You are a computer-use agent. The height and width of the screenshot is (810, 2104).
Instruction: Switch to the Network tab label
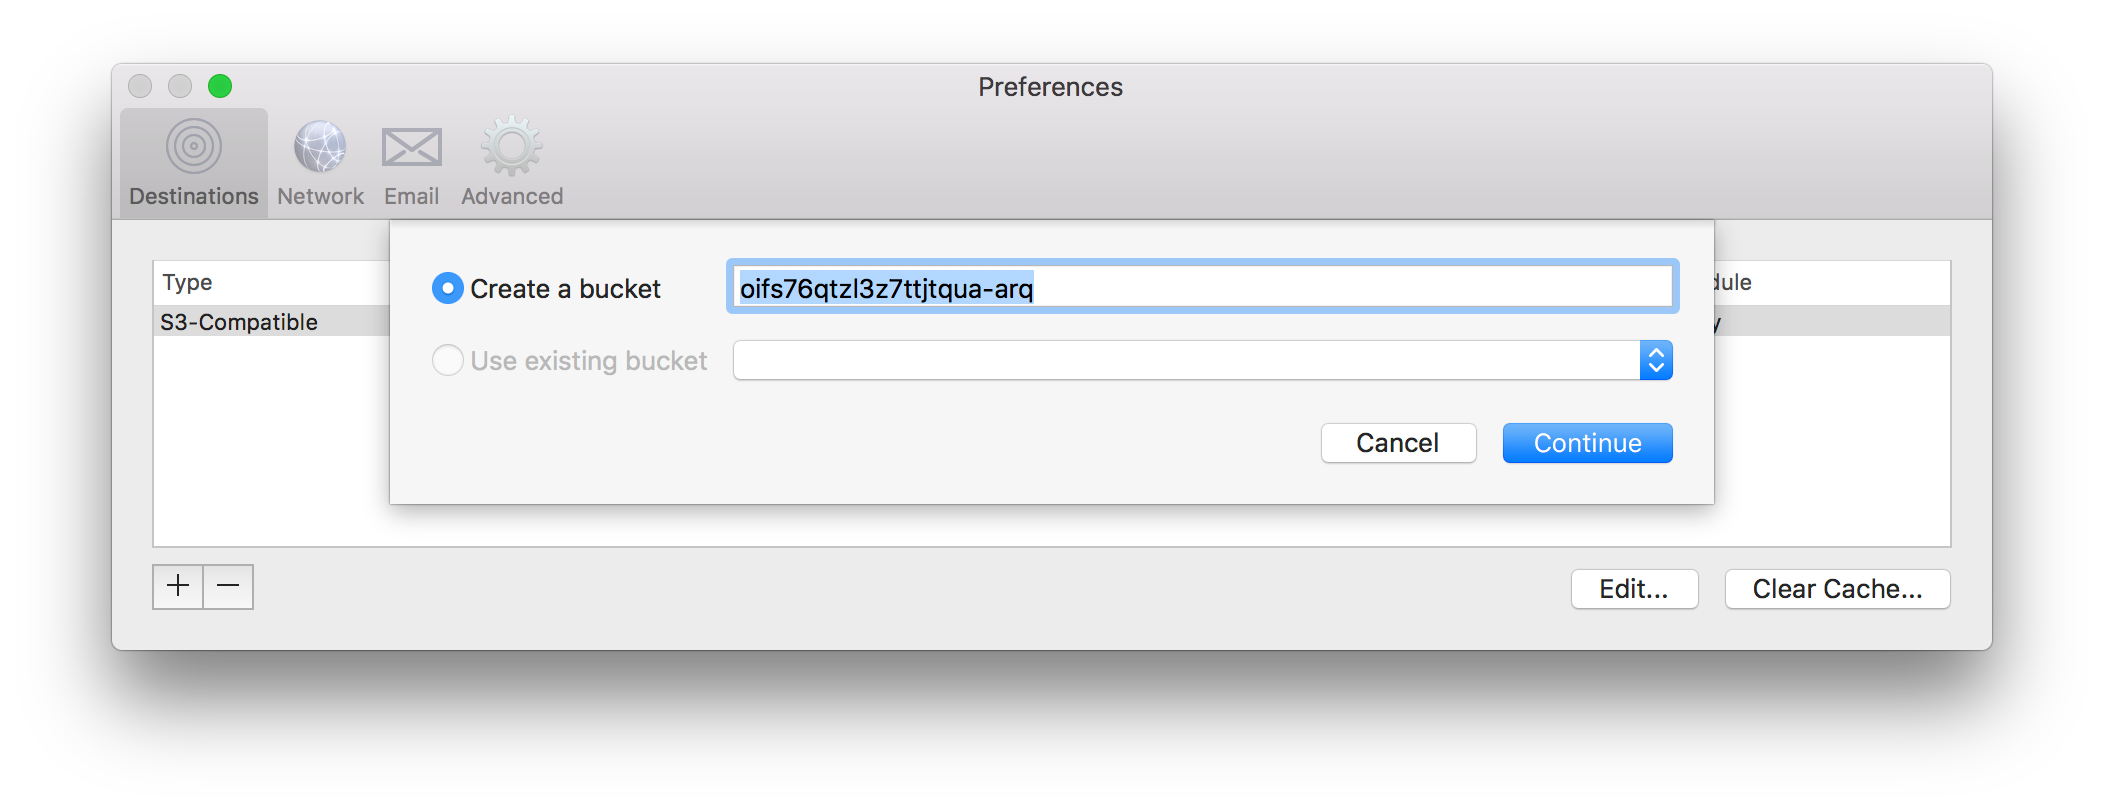click(x=320, y=196)
